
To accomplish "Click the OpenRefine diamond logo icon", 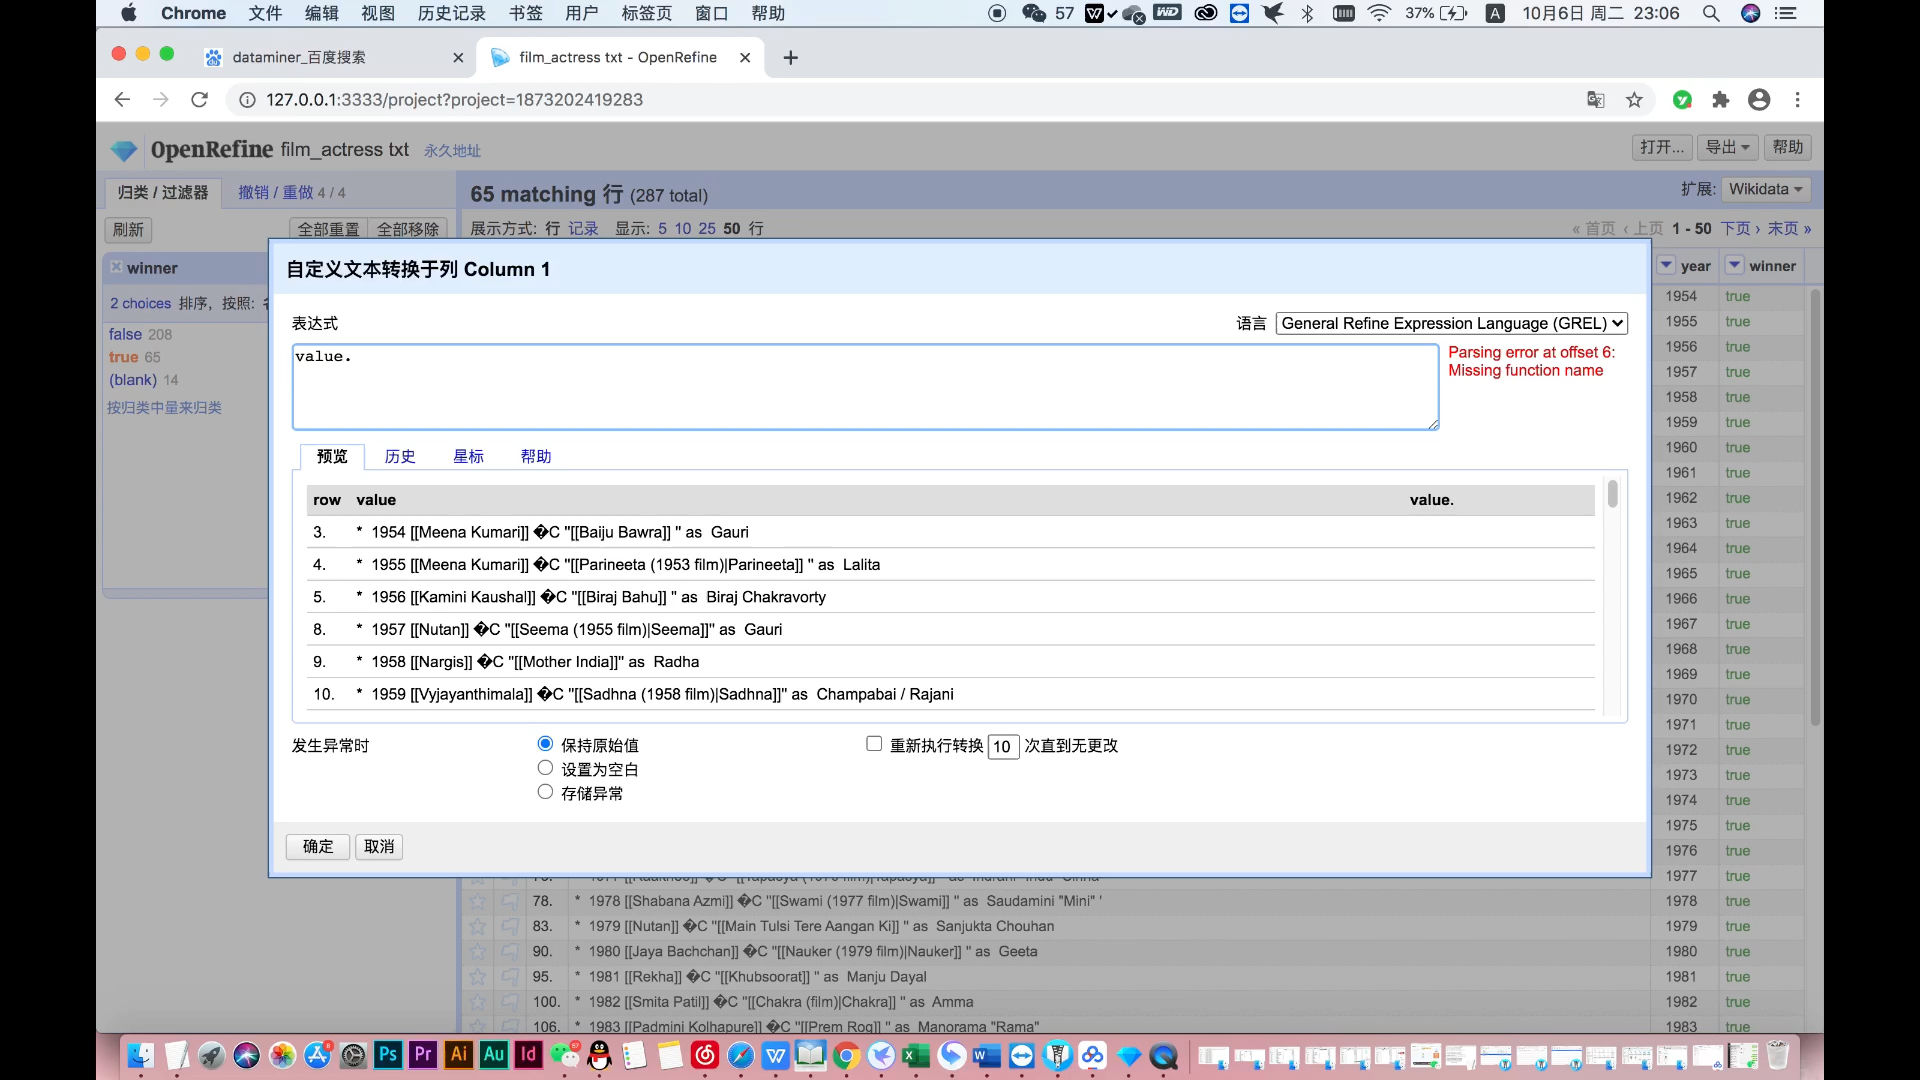I will 124,150.
